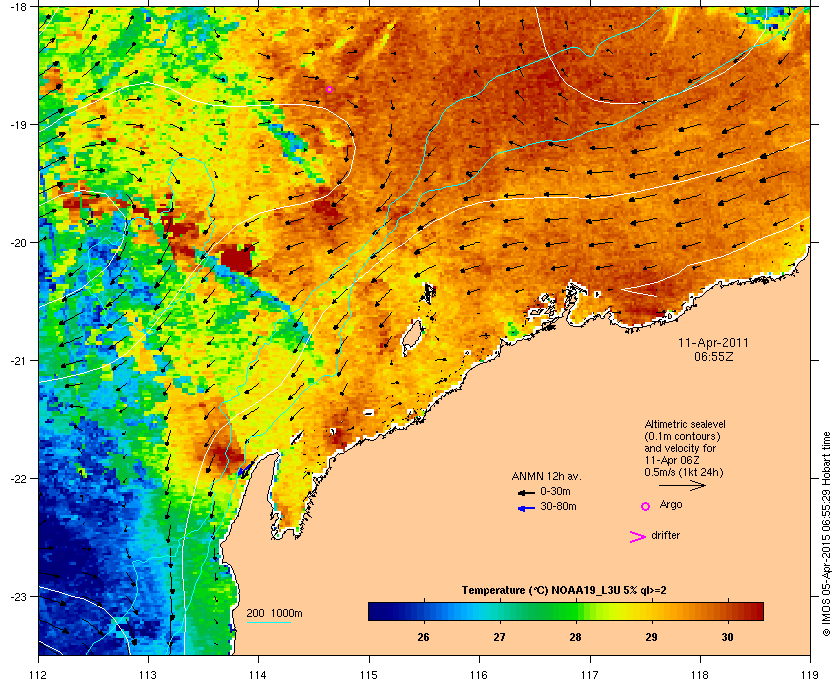Screen dimensions: 840x680
Task: Click the blue 30-80m arrow in the legend
Action: tap(526, 508)
